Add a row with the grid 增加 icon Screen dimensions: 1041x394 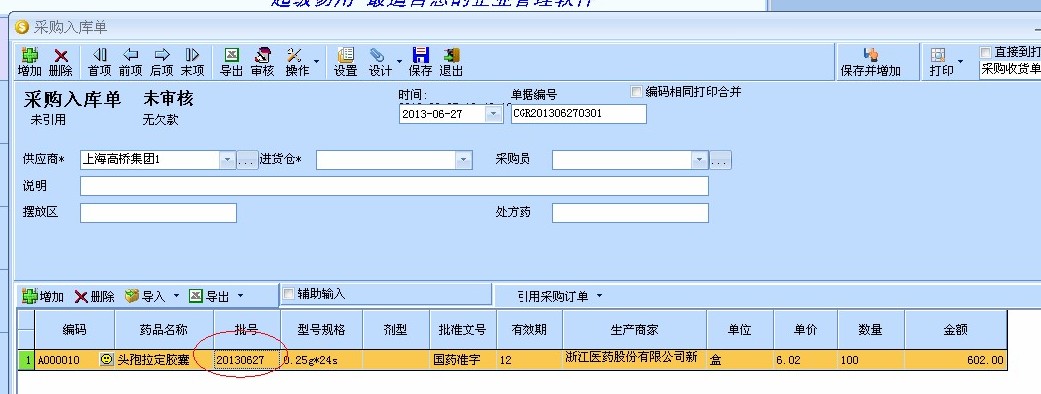30,296
